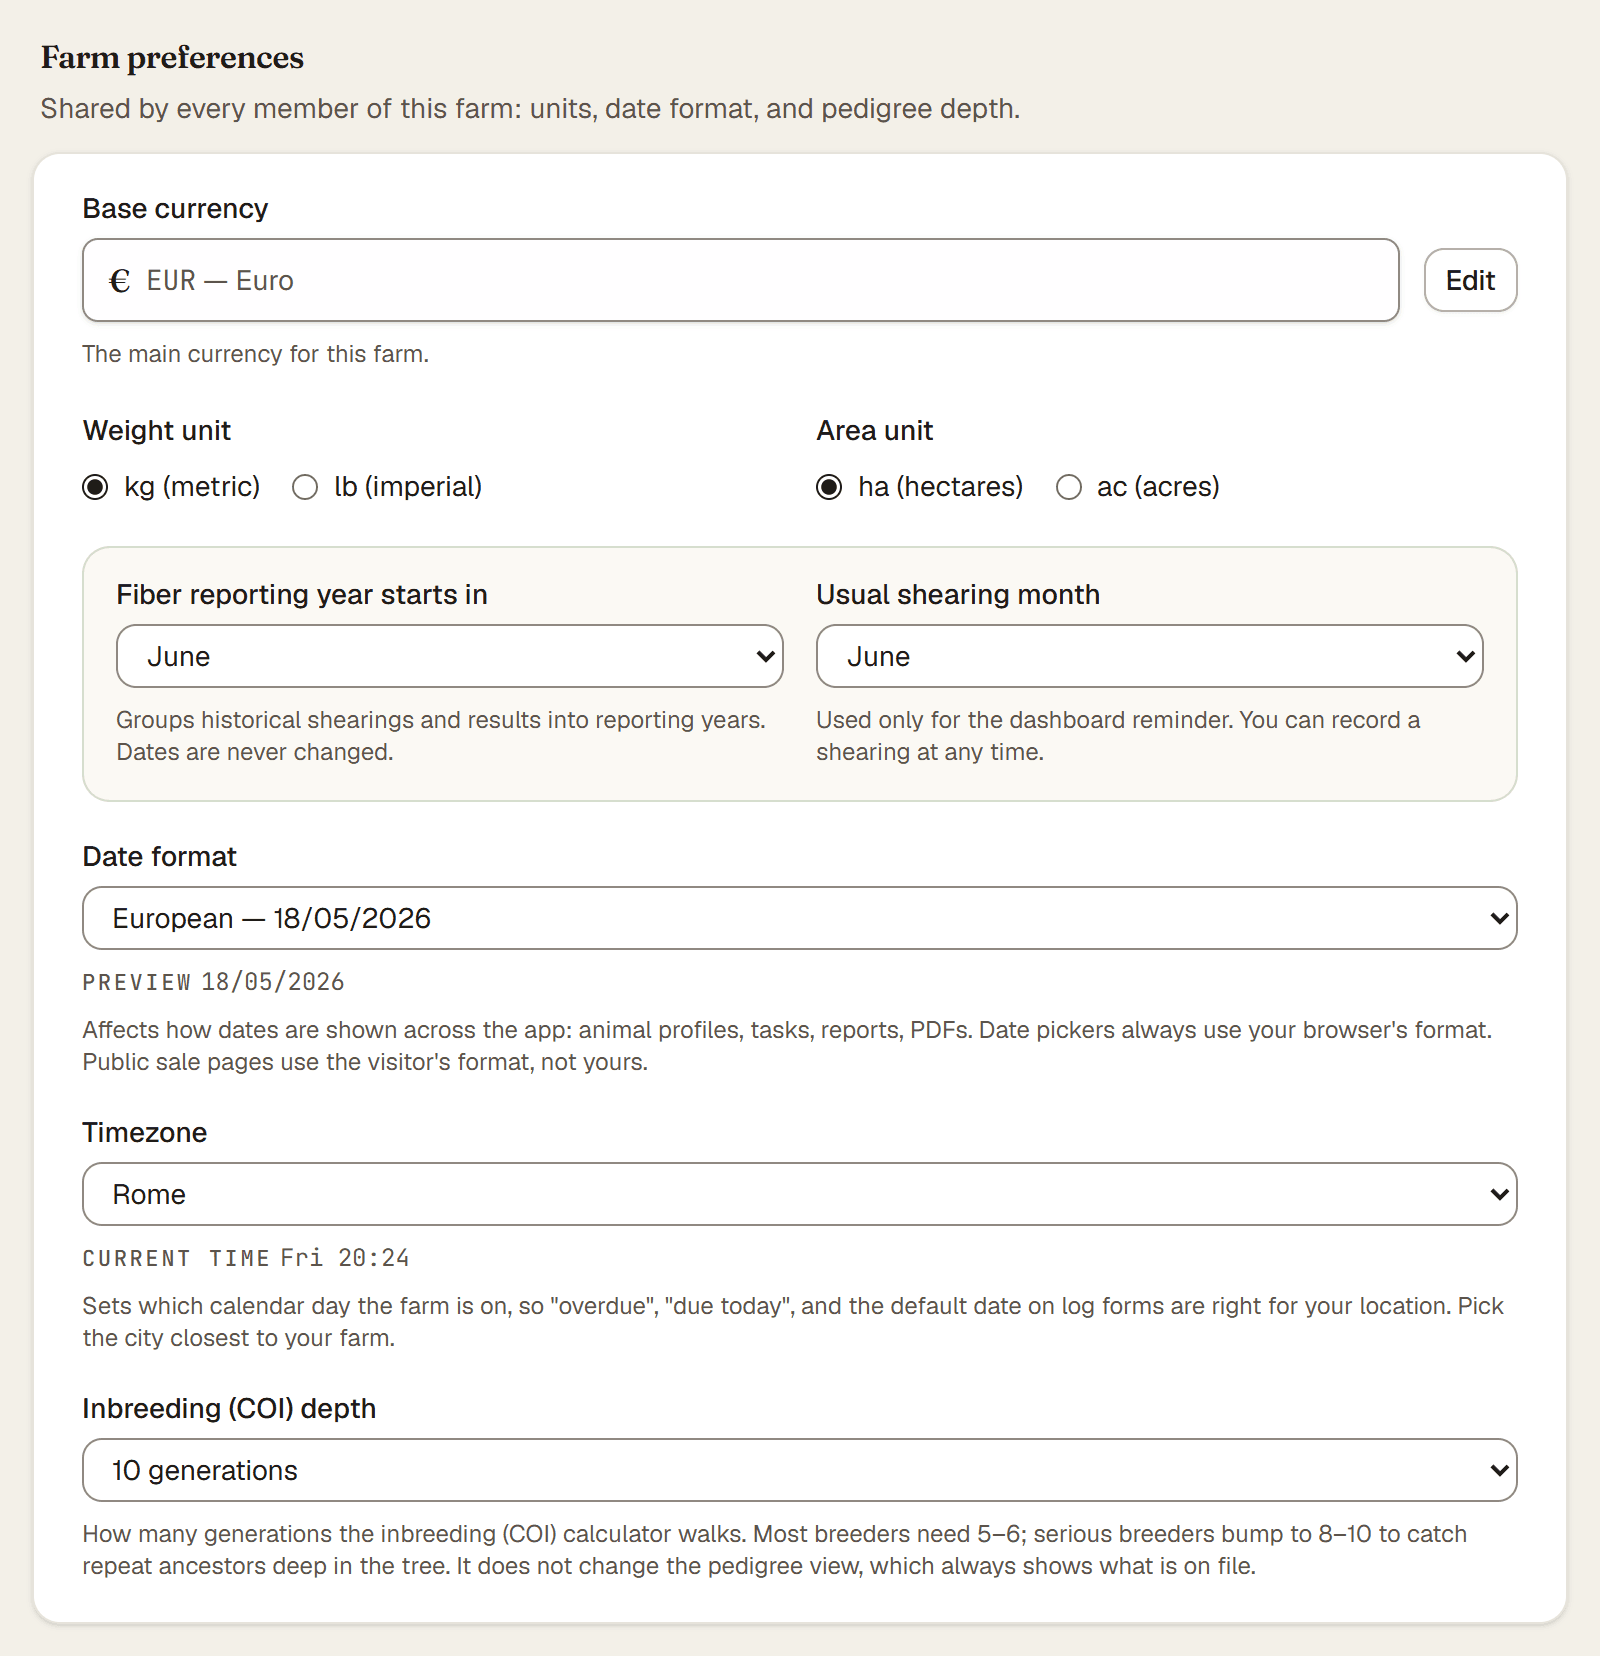Expand Inbreeding (COI) depth dropdown
This screenshot has width=1600, height=1656.
click(800, 1470)
